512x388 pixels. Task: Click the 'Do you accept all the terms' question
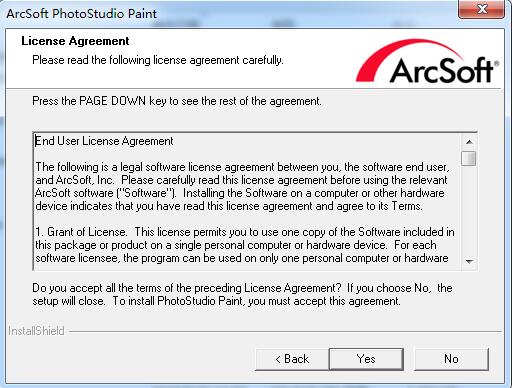(242, 294)
